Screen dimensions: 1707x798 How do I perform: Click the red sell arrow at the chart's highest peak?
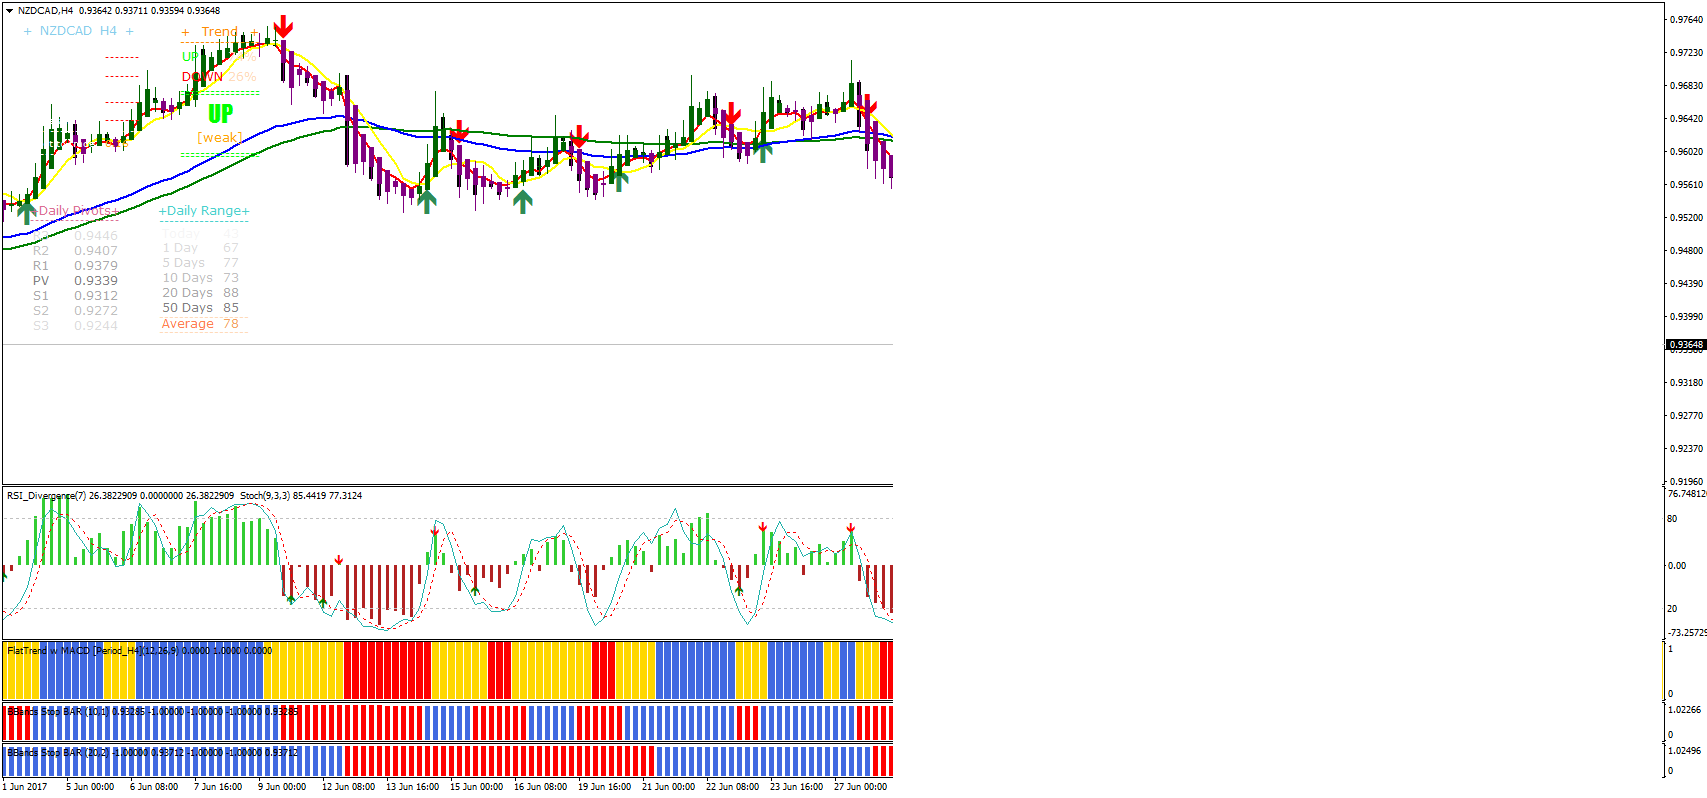[x=284, y=26]
